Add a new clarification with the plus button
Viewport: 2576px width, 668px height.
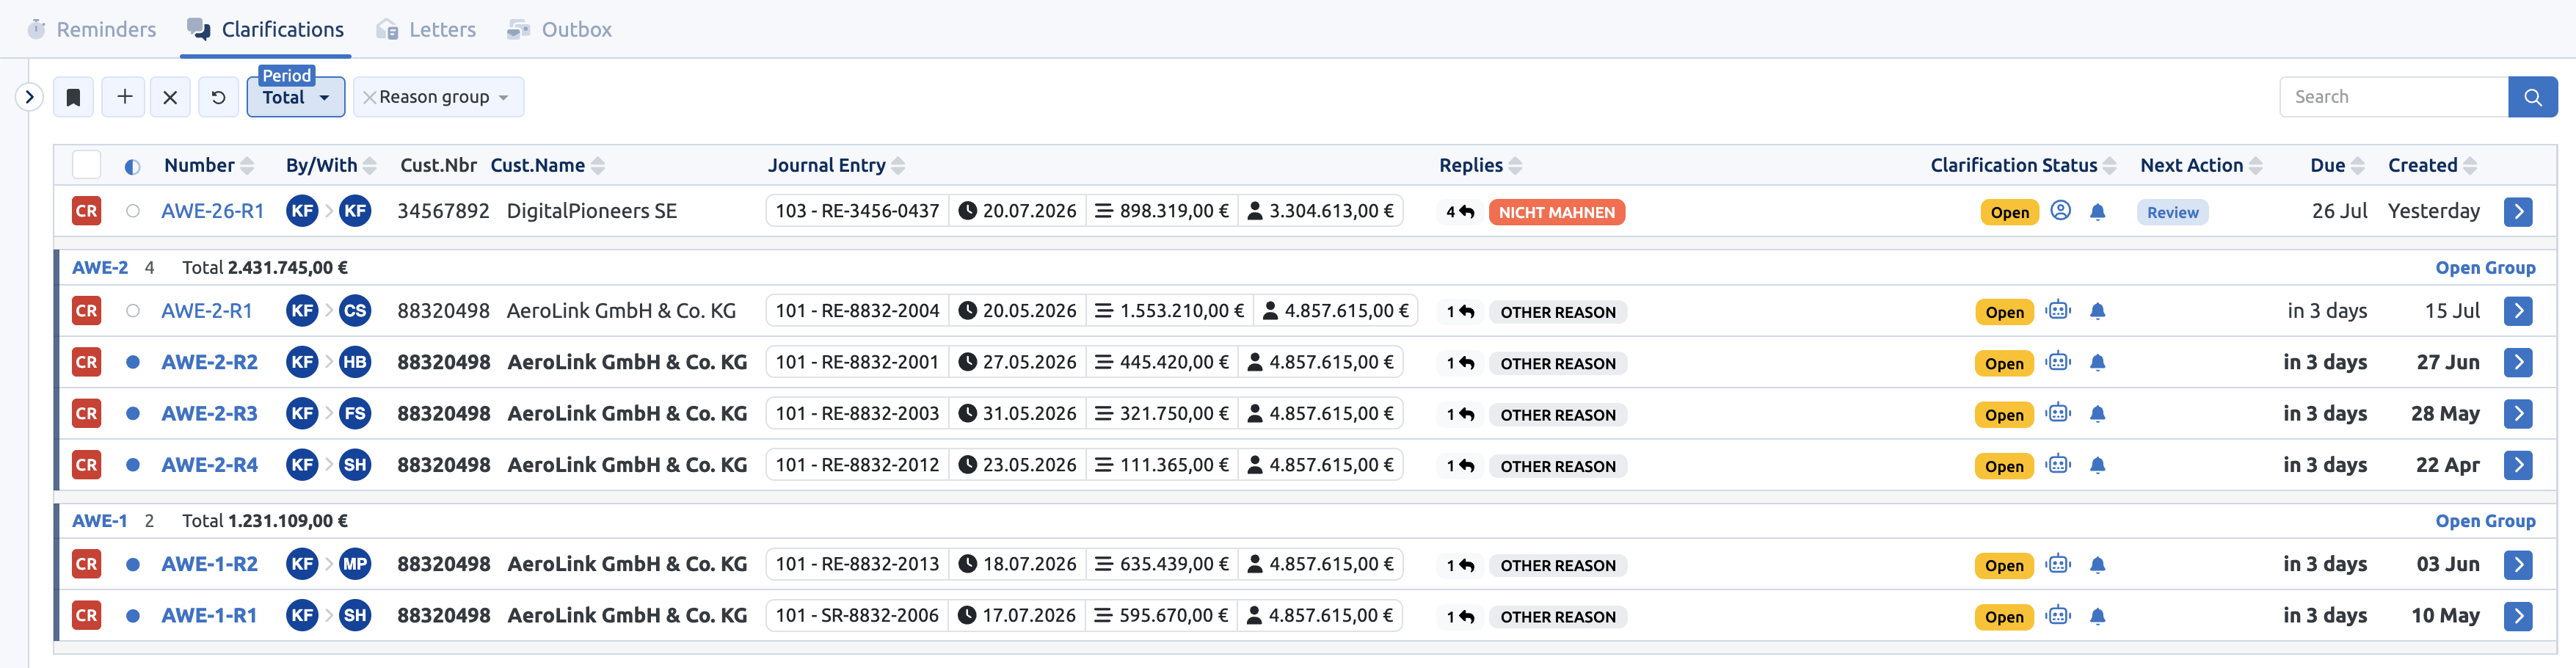point(124,97)
